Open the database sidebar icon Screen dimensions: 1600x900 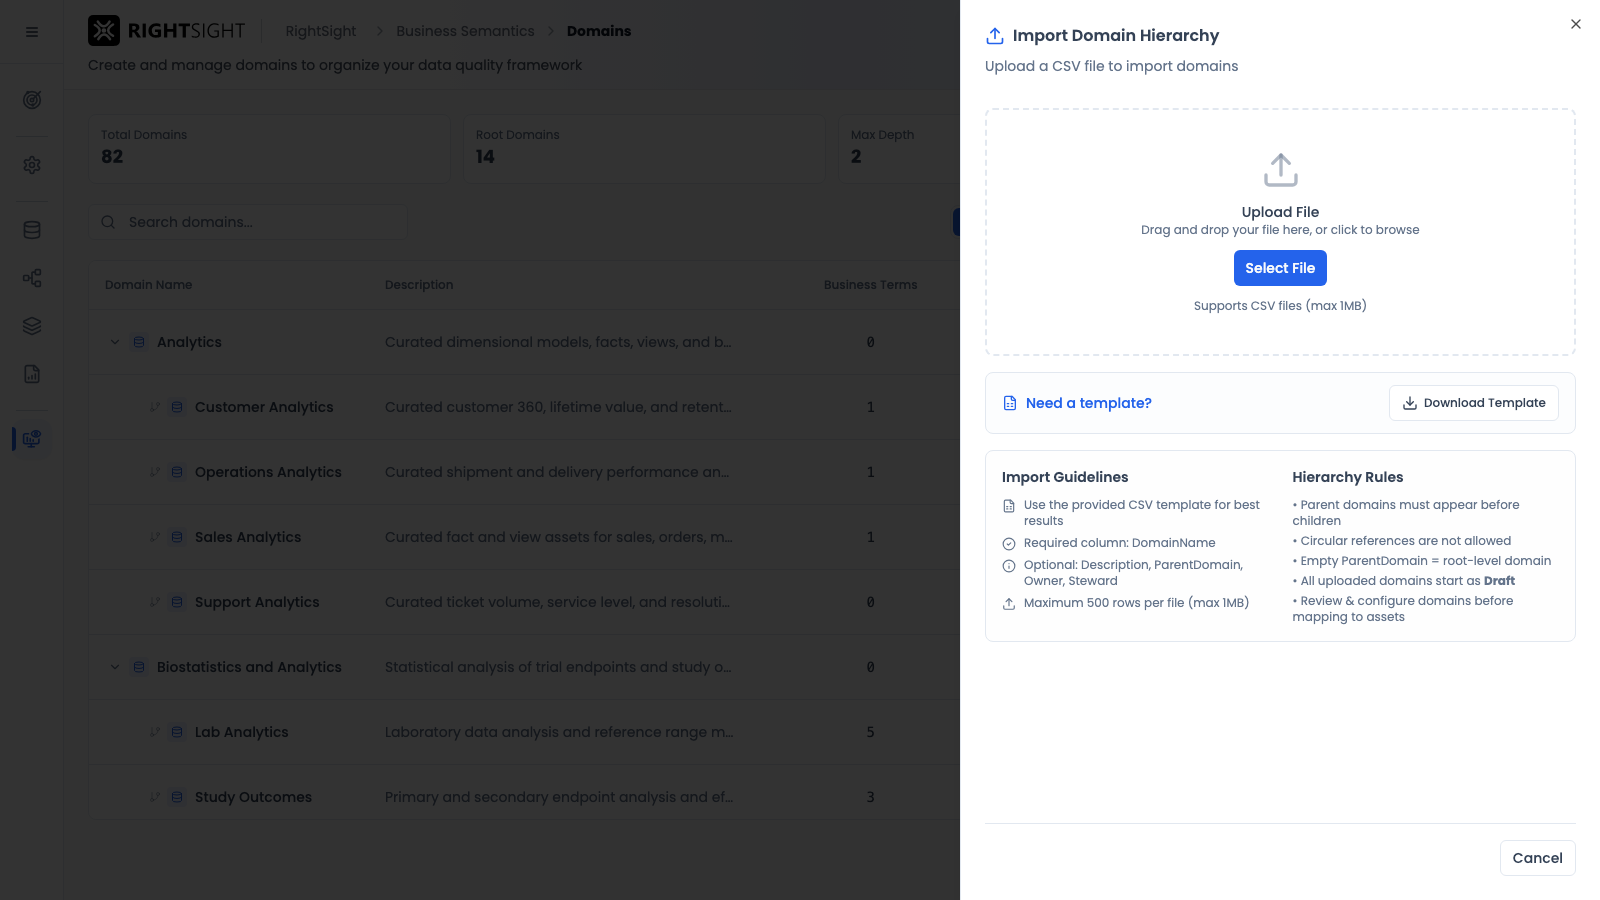tap(32, 230)
